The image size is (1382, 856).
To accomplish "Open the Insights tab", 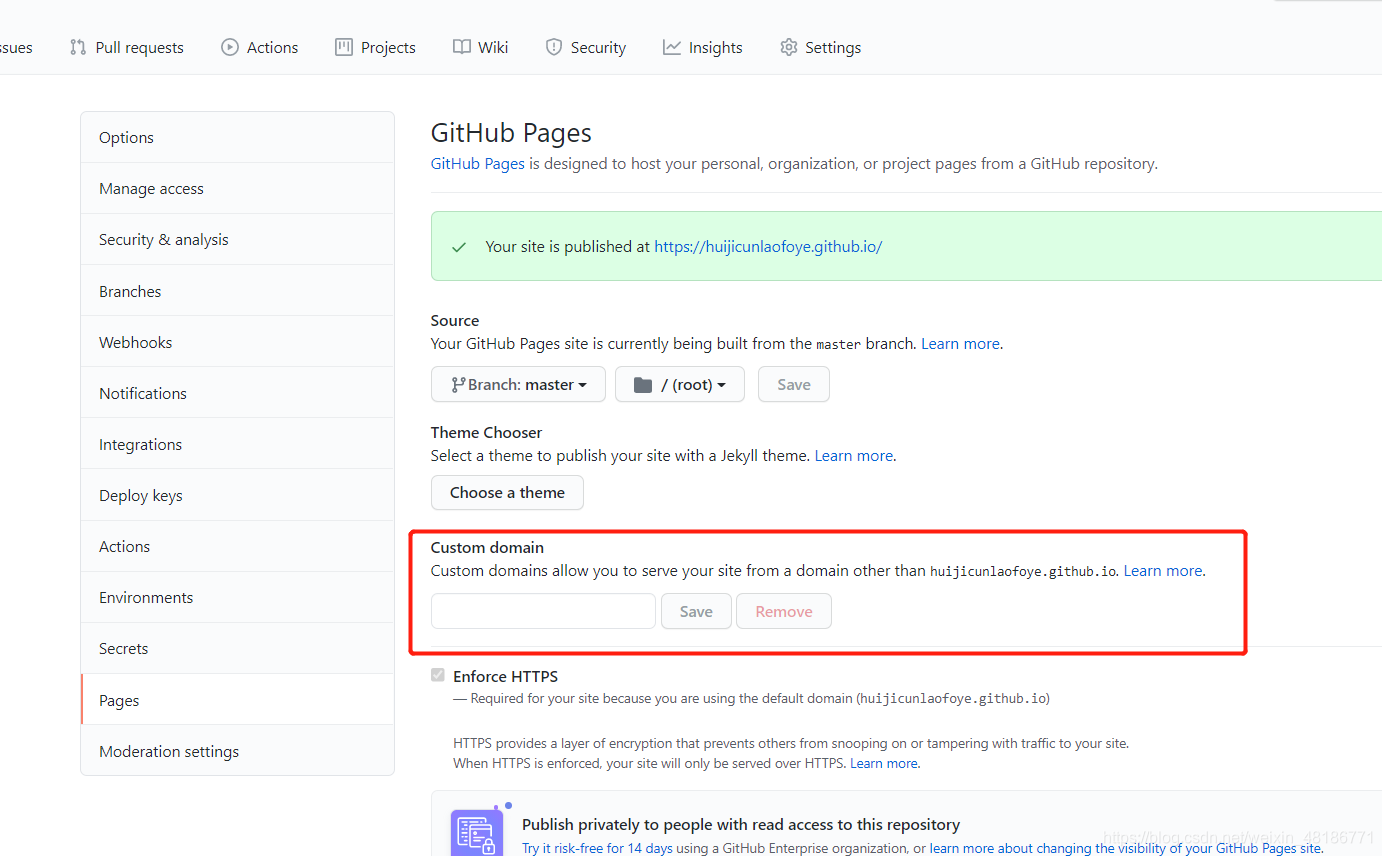I will pos(703,47).
